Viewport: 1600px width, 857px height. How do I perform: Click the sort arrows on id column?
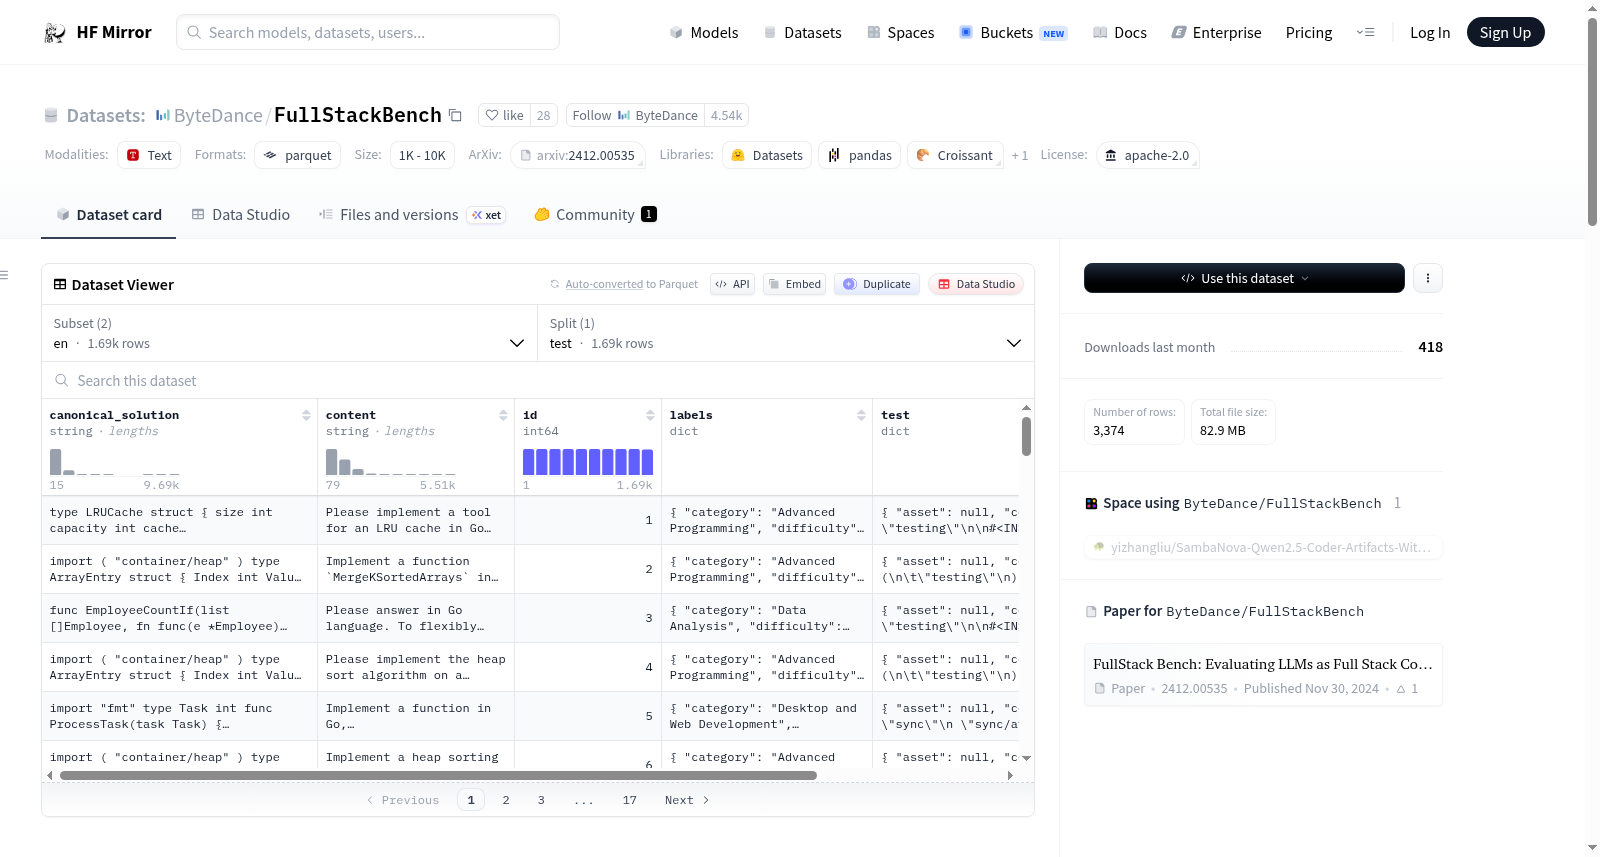(650, 415)
